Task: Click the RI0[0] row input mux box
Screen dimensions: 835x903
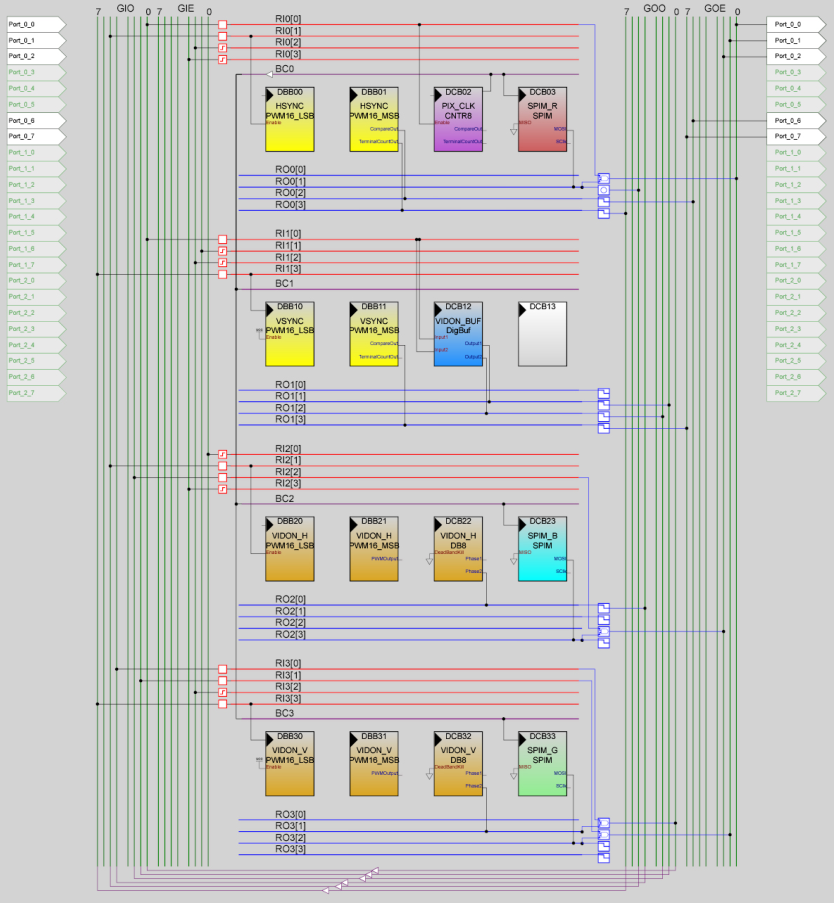Action: point(223,25)
